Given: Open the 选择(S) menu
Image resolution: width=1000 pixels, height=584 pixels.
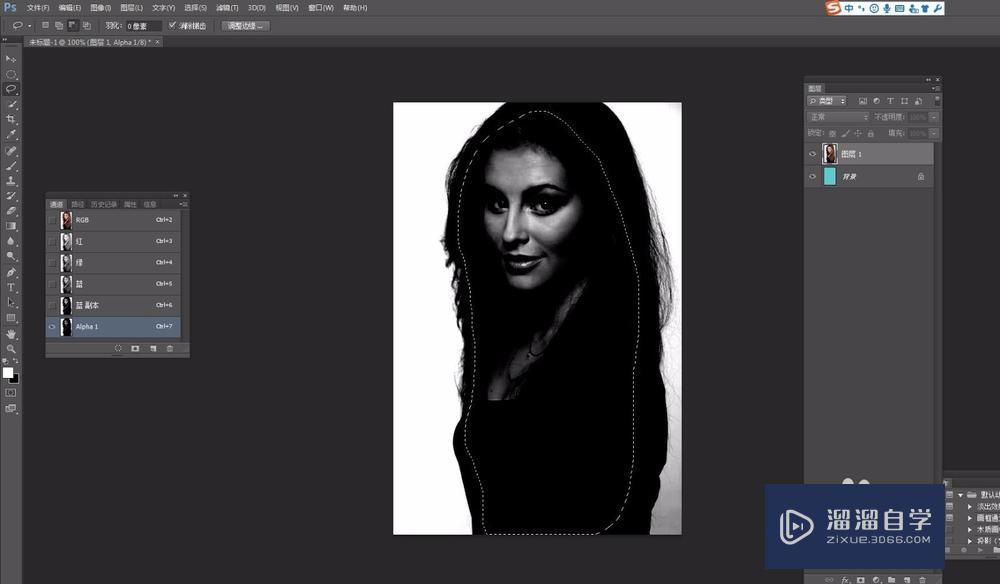Looking at the screenshot, I should tap(195, 8).
